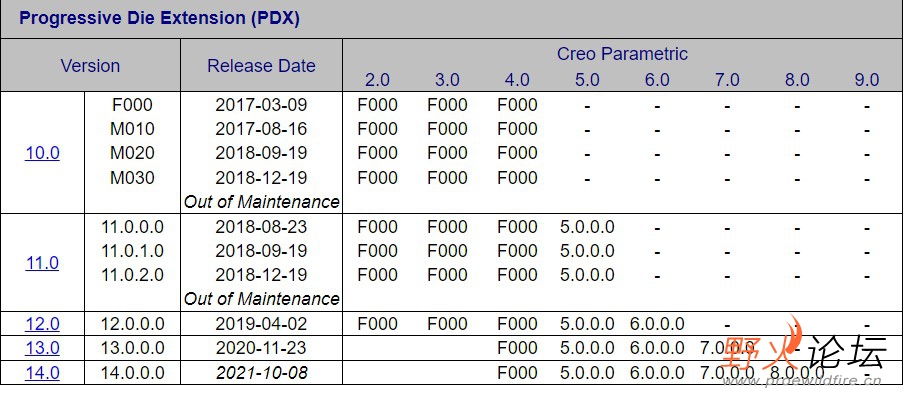Click the Progressive Die Extension (PDX) heading

(159, 18)
